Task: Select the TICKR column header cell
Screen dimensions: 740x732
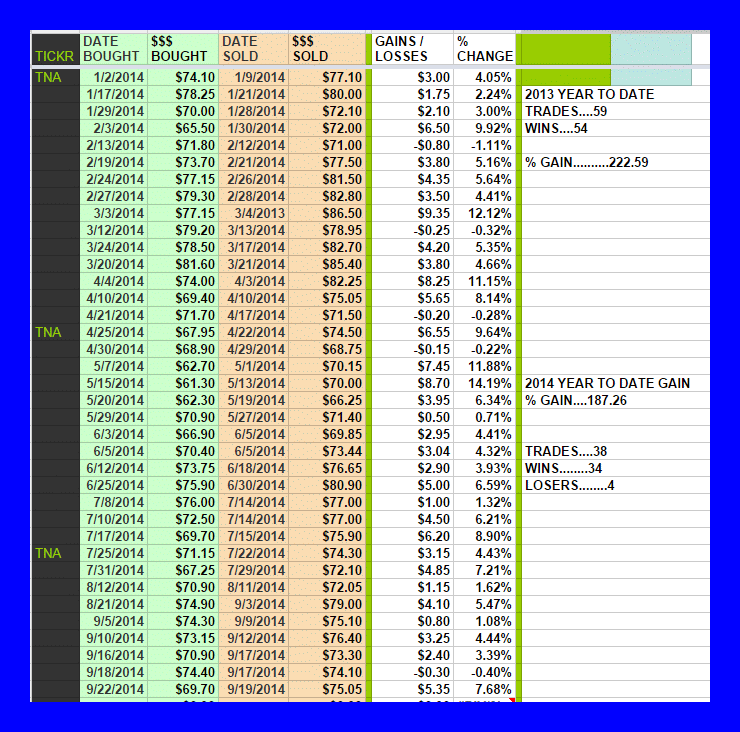Action: pyautogui.click(x=55, y=49)
